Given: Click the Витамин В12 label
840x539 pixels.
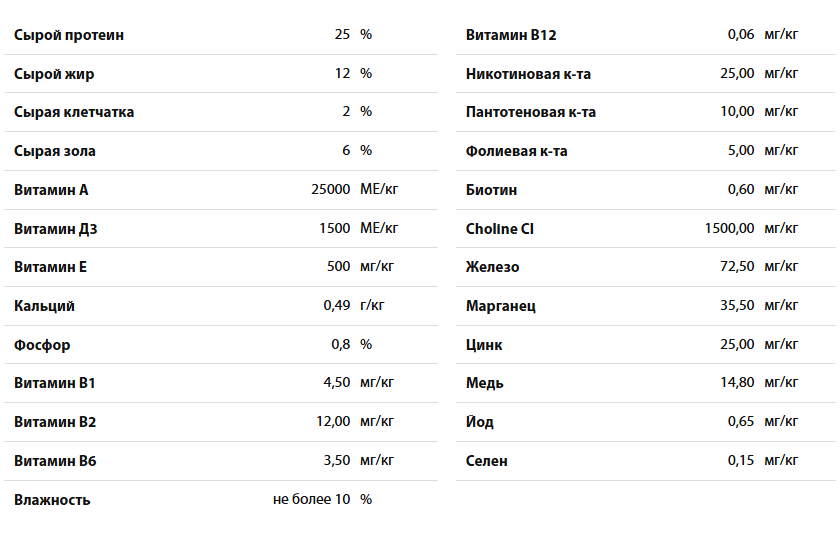Looking at the screenshot, I should click(511, 35).
